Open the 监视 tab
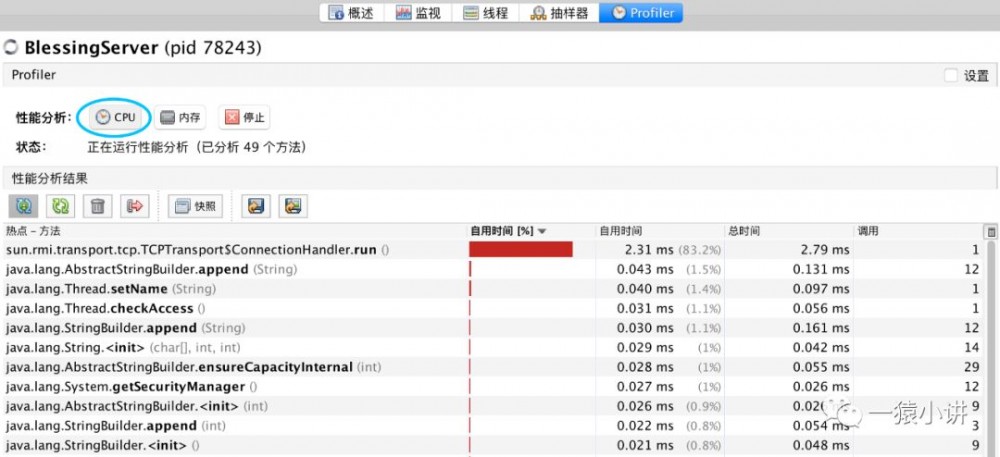This screenshot has height=457, width=1000. (x=418, y=12)
